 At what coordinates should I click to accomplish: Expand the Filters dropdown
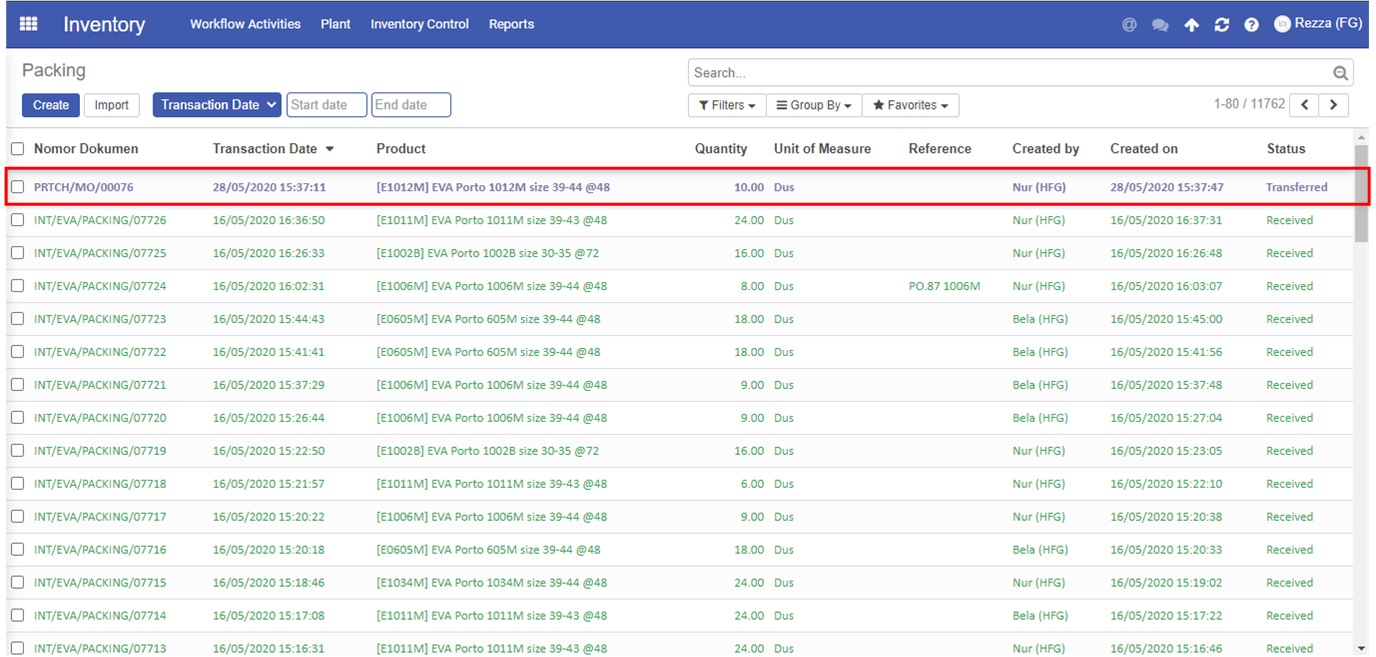727,105
